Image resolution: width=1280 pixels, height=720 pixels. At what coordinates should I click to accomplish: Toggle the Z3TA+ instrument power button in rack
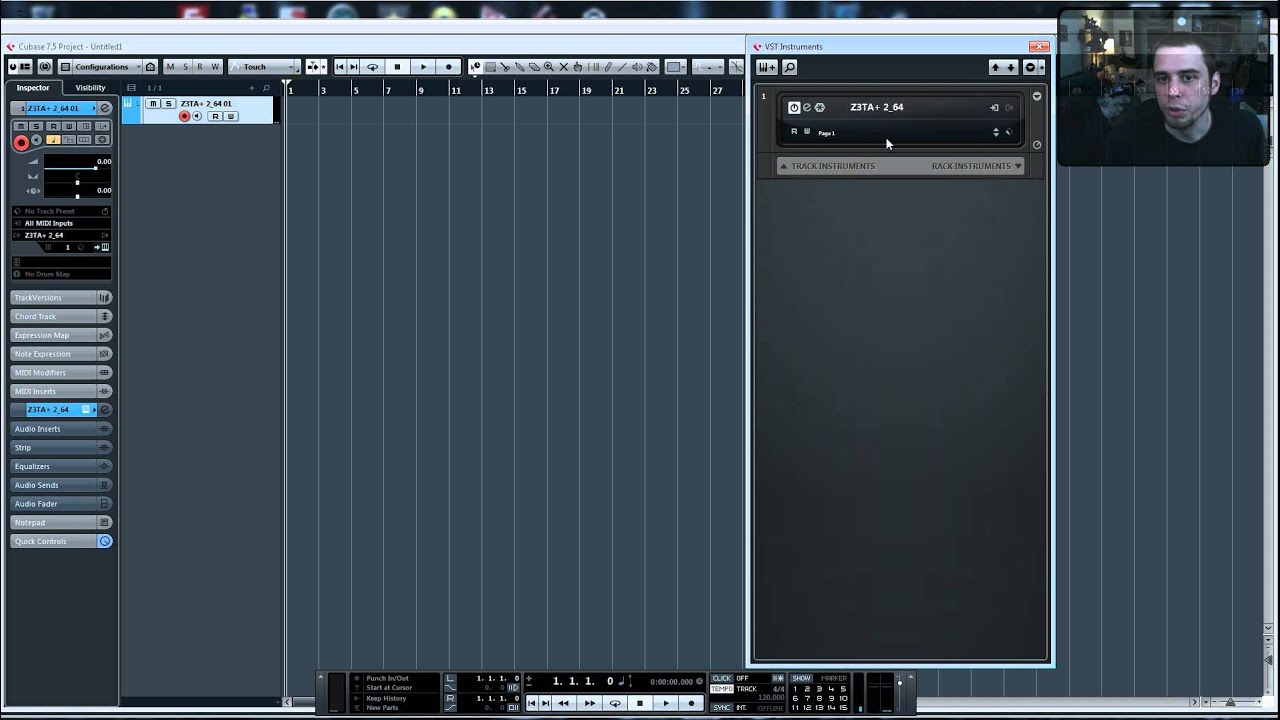pyautogui.click(x=794, y=107)
